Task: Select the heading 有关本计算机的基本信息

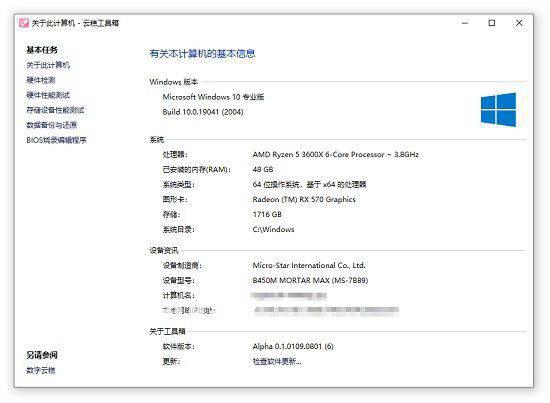Action: point(202,54)
